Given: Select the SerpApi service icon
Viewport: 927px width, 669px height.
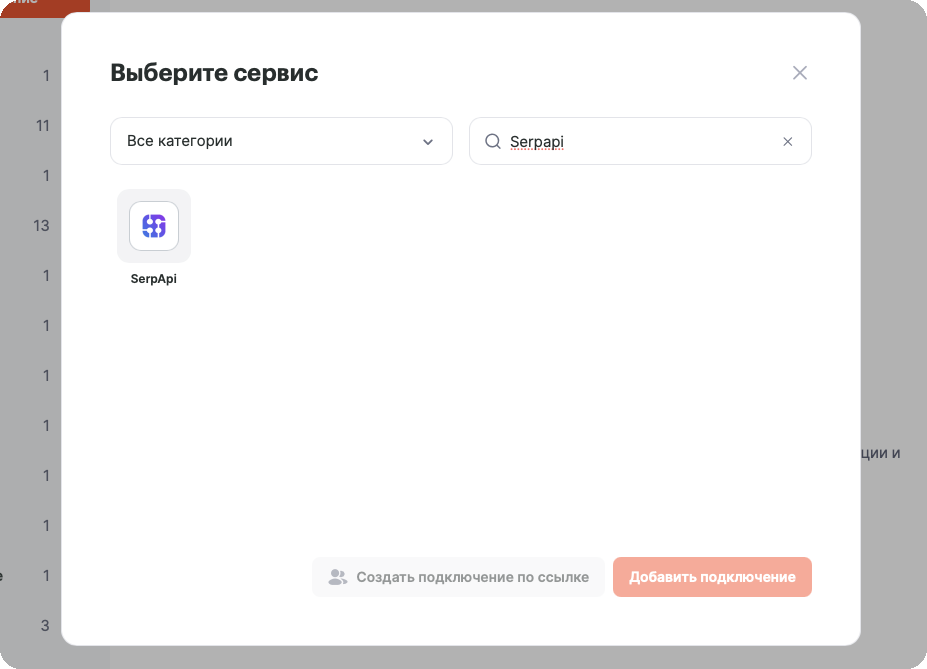Looking at the screenshot, I should (154, 226).
